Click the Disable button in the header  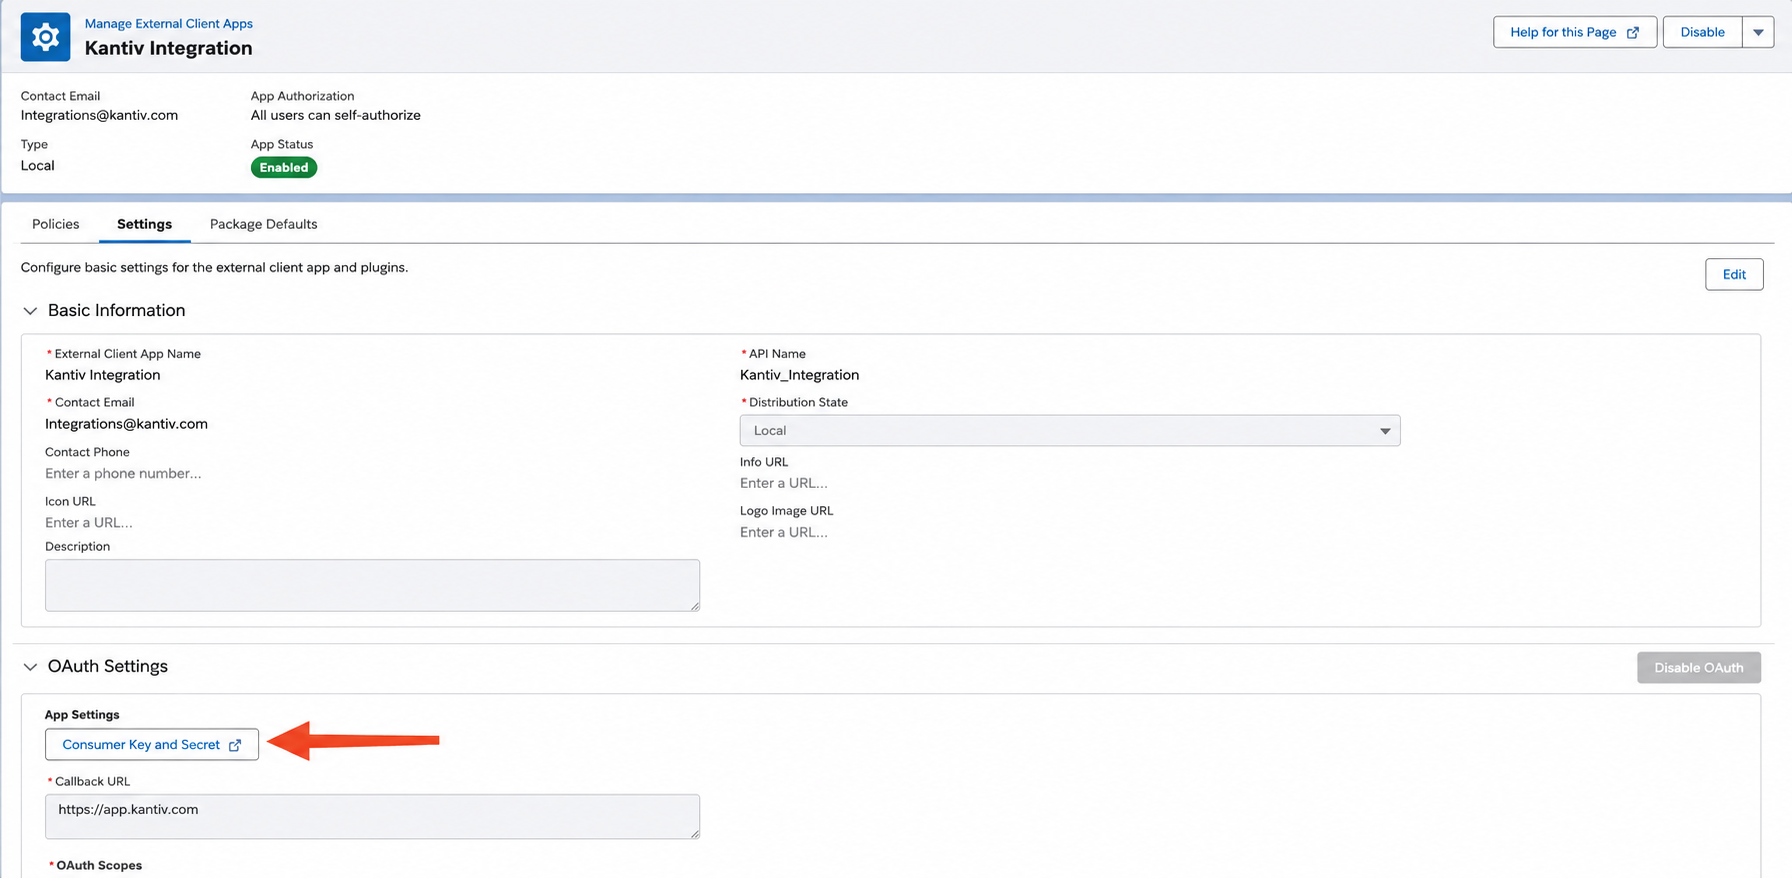tap(1702, 32)
